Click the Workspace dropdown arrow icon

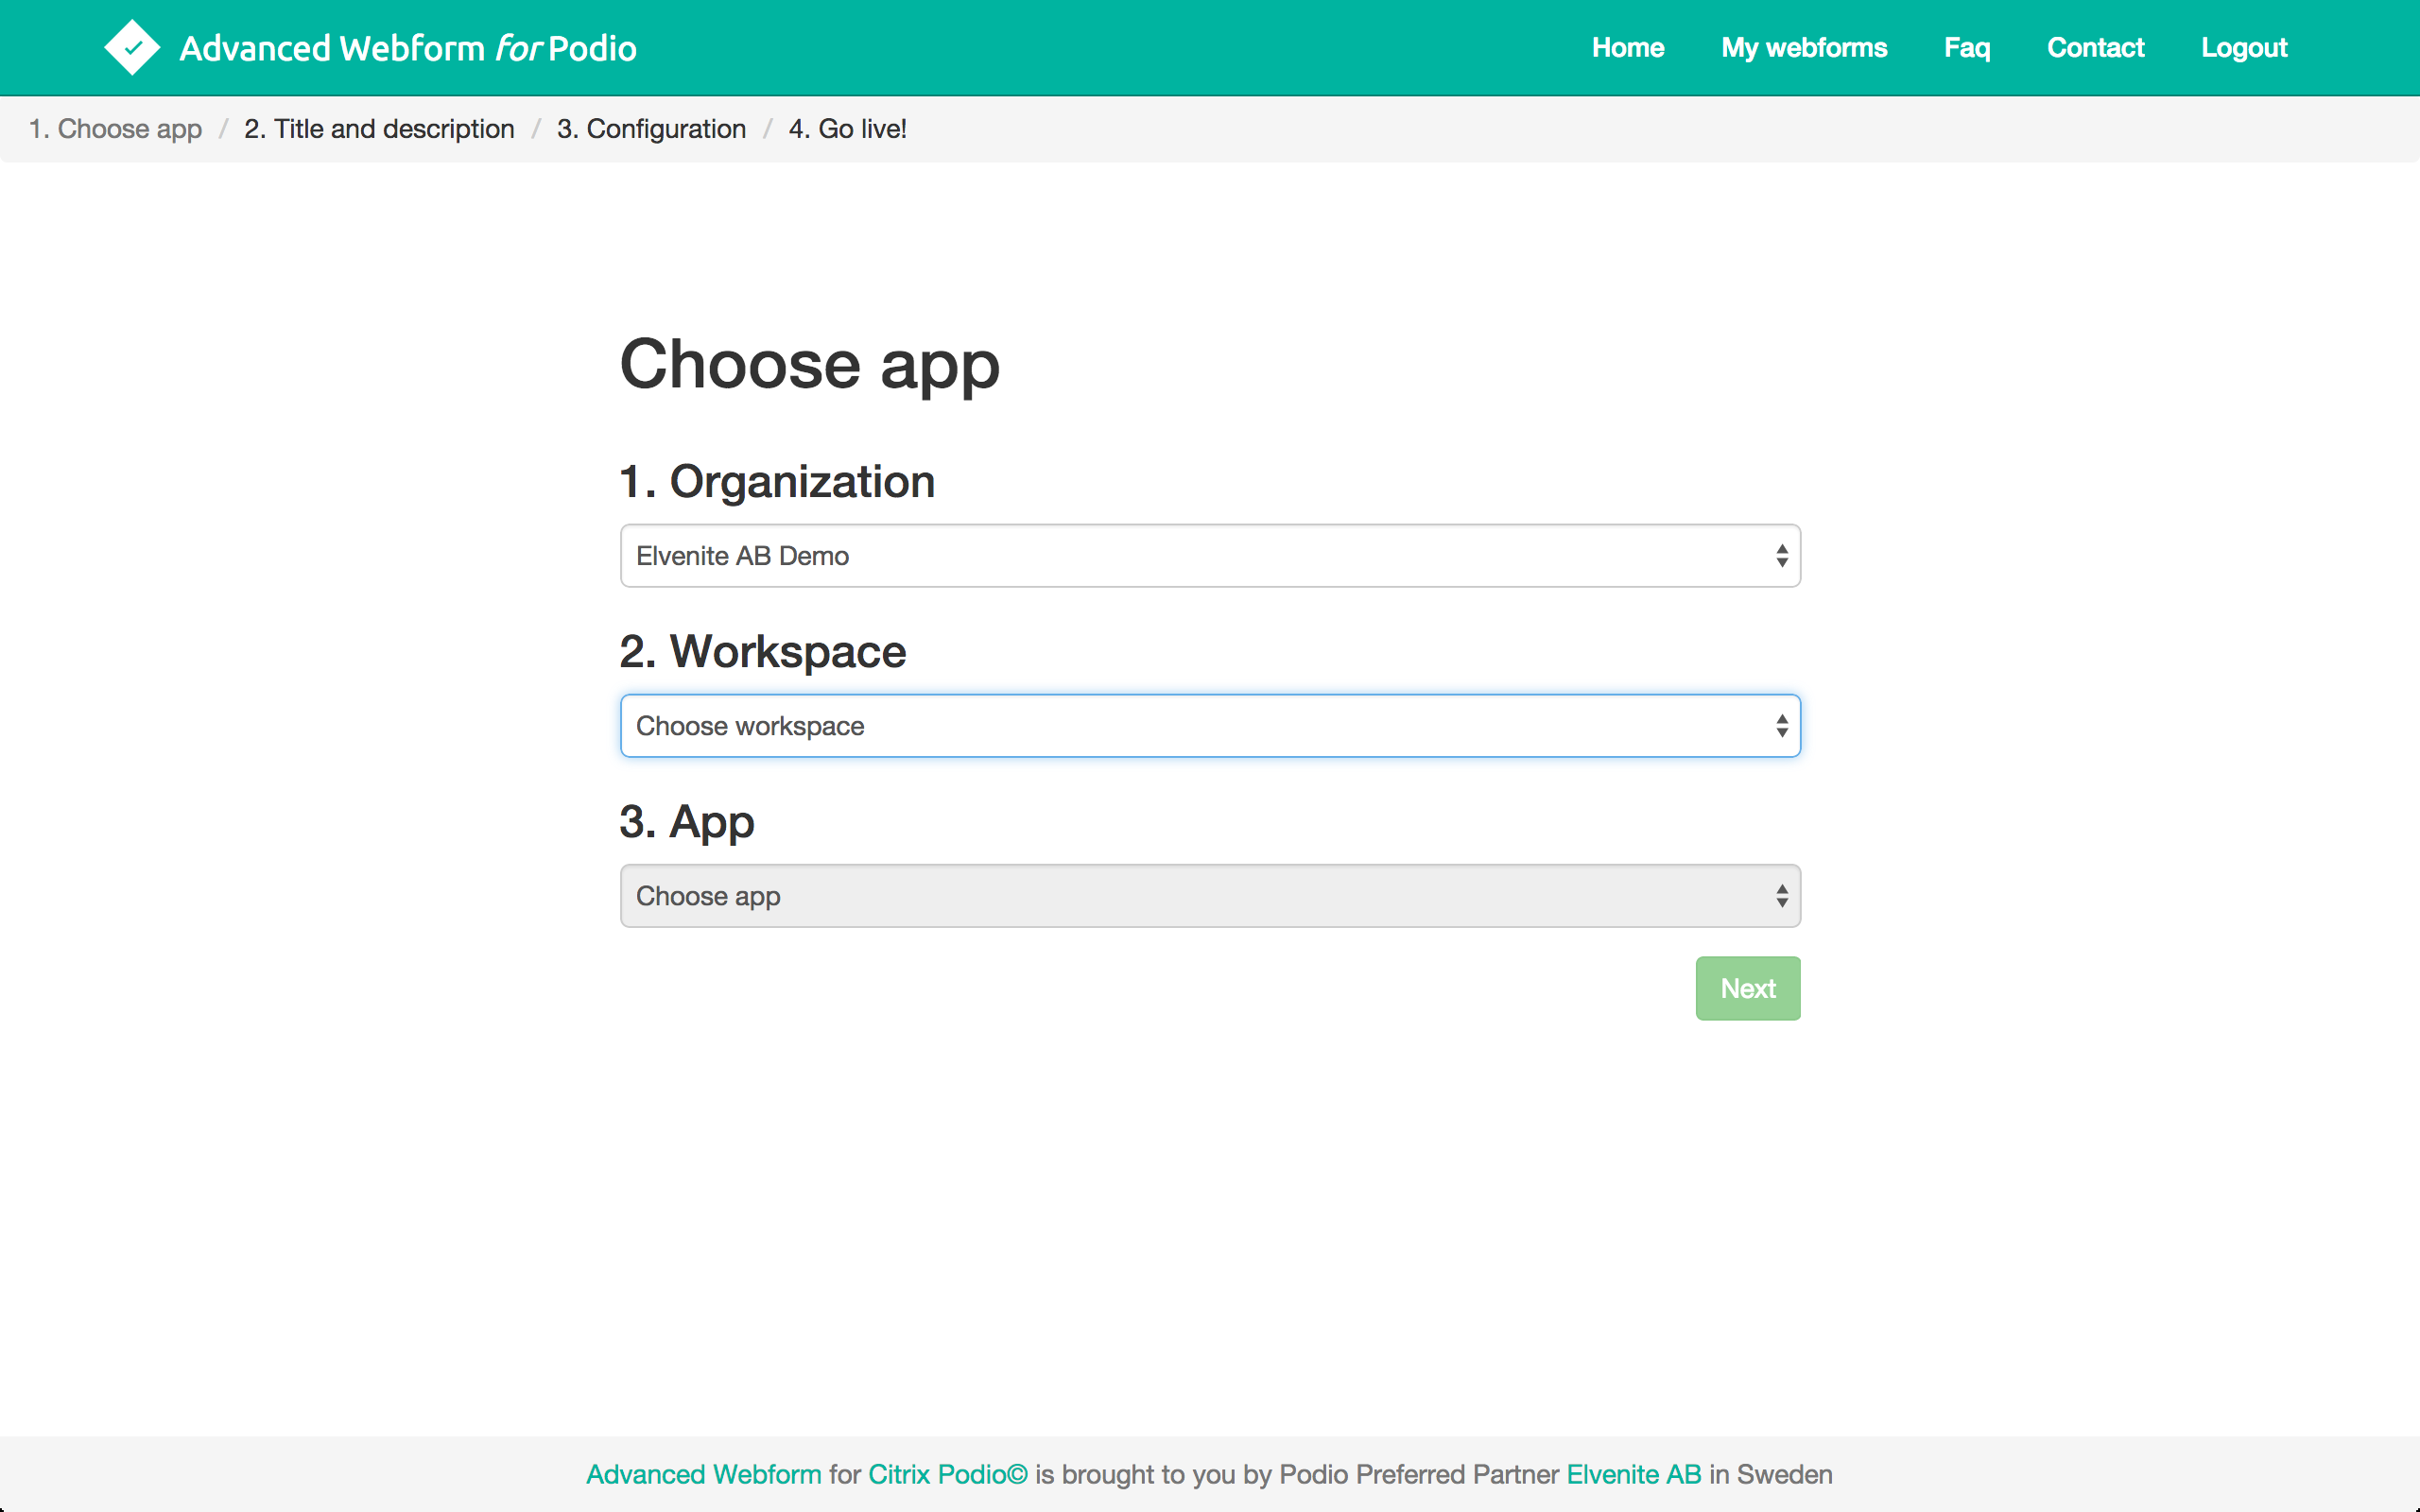pos(1781,726)
